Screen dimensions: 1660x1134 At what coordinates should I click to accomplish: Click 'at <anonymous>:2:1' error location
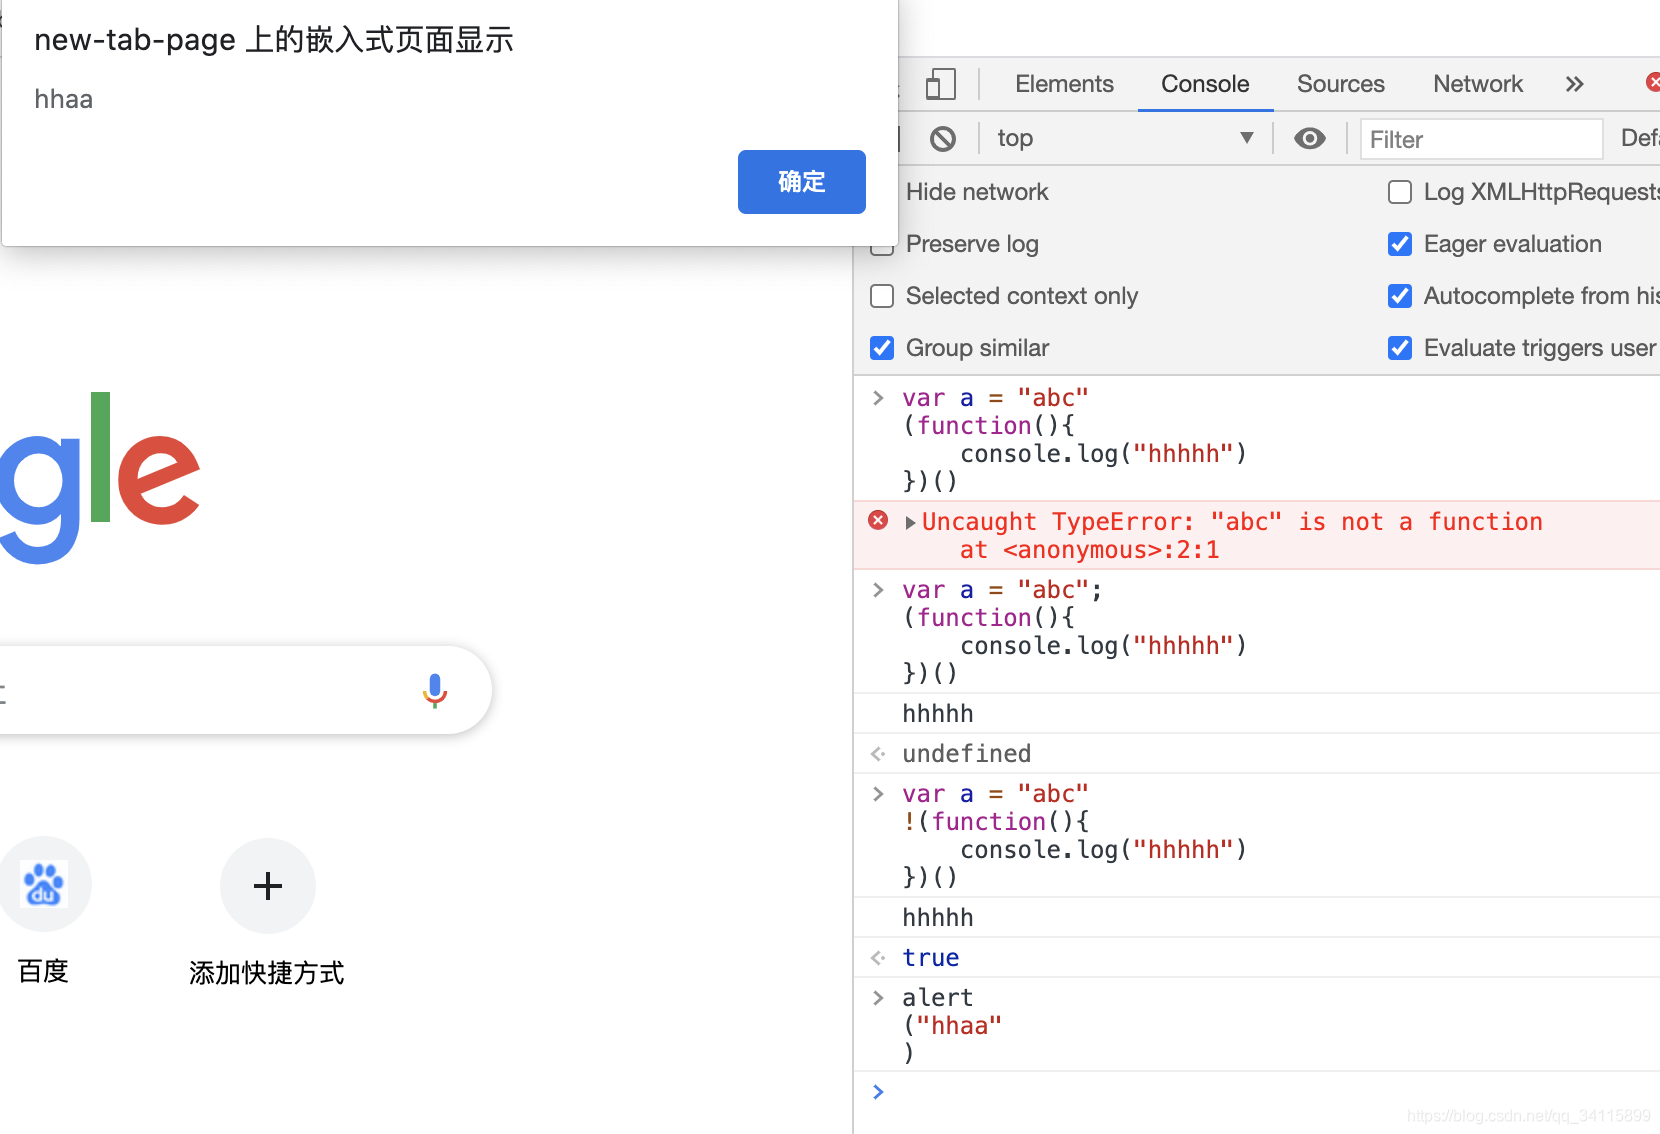pyautogui.click(x=1089, y=550)
